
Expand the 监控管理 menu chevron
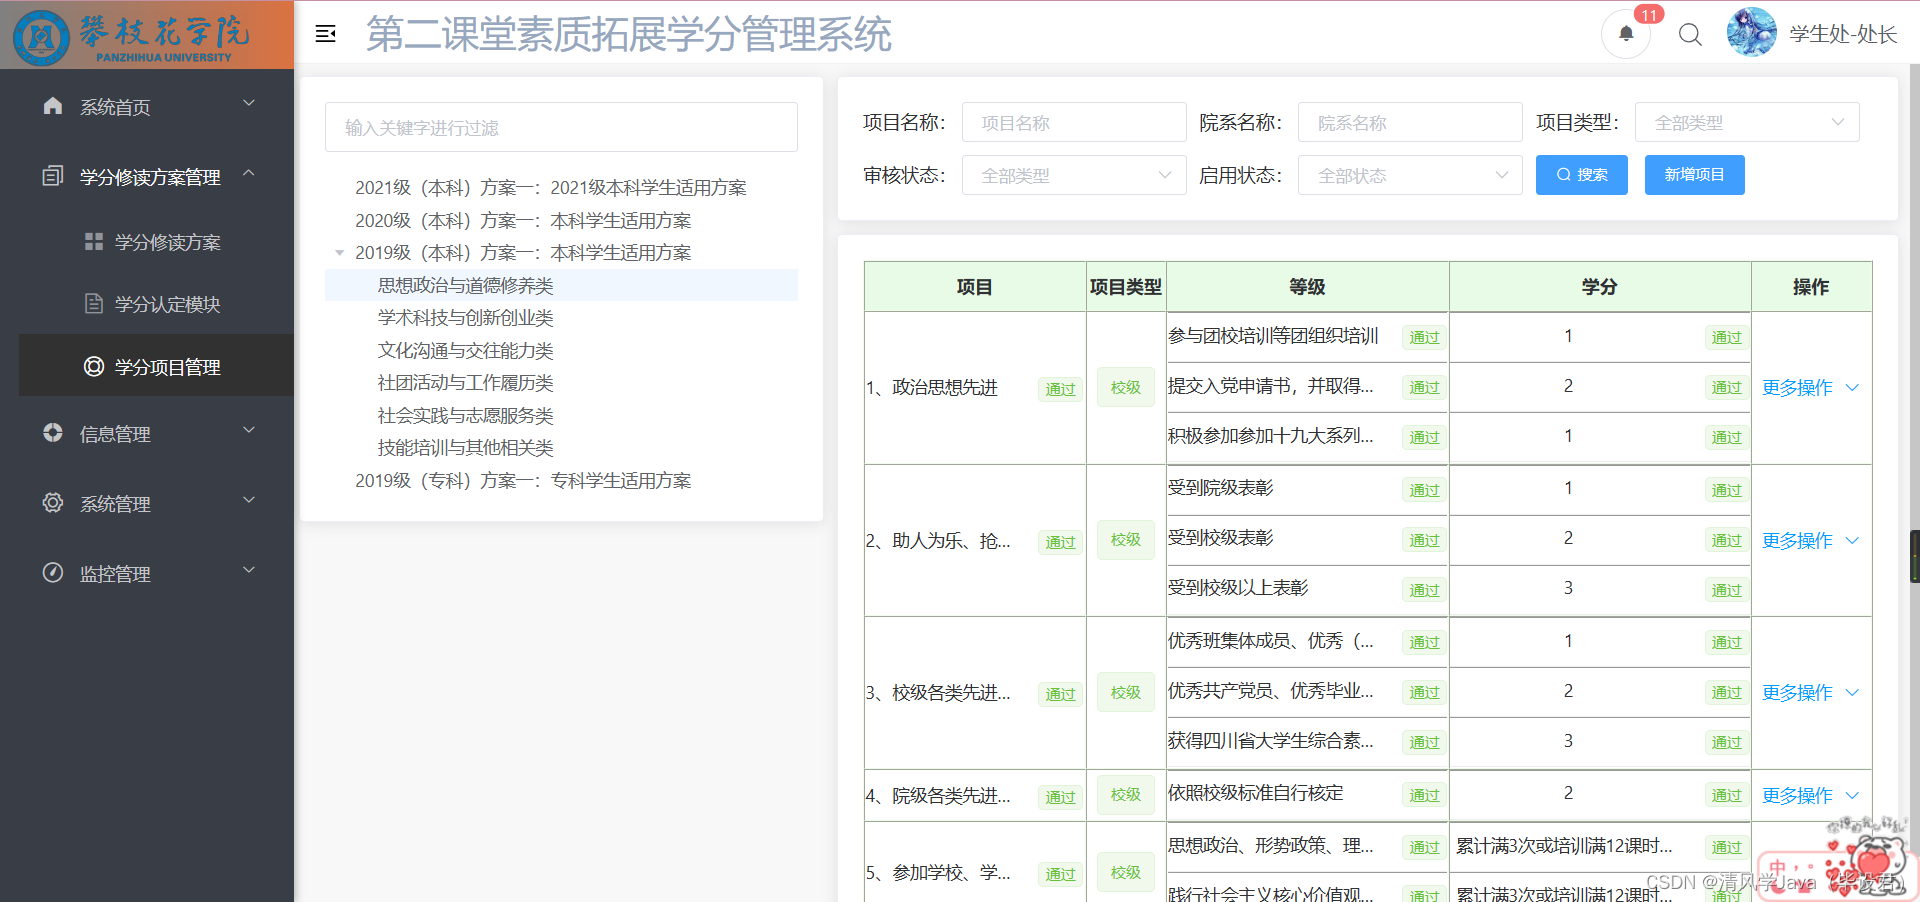(x=249, y=570)
